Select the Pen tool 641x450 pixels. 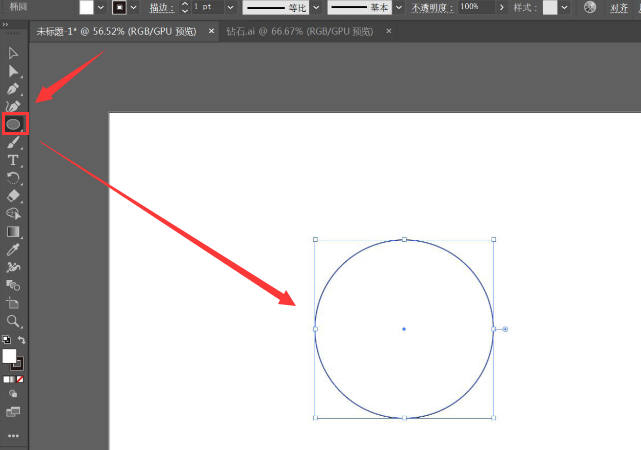14,89
